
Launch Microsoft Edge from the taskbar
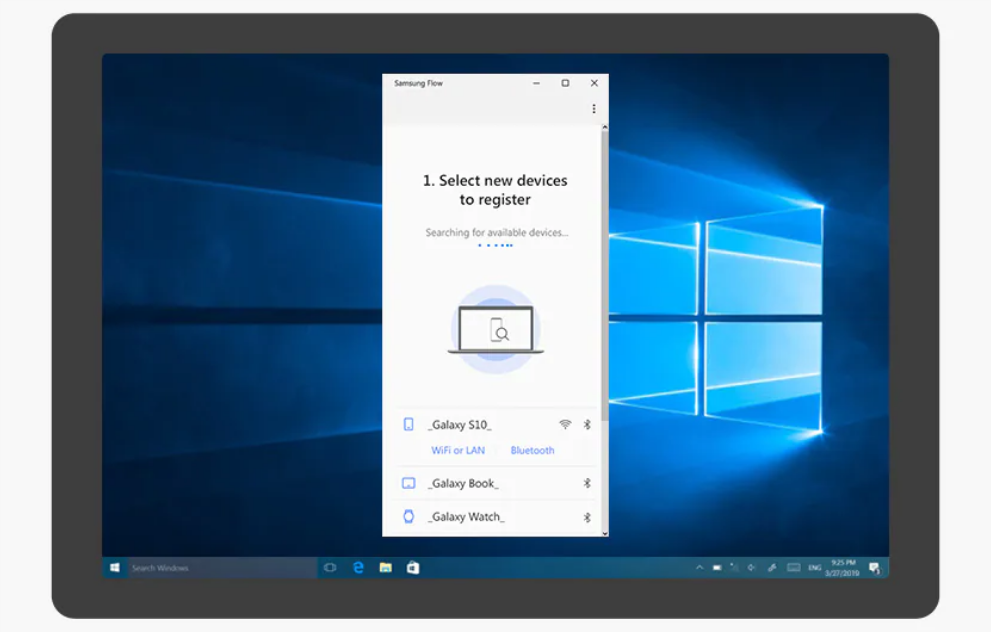(x=358, y=568)
